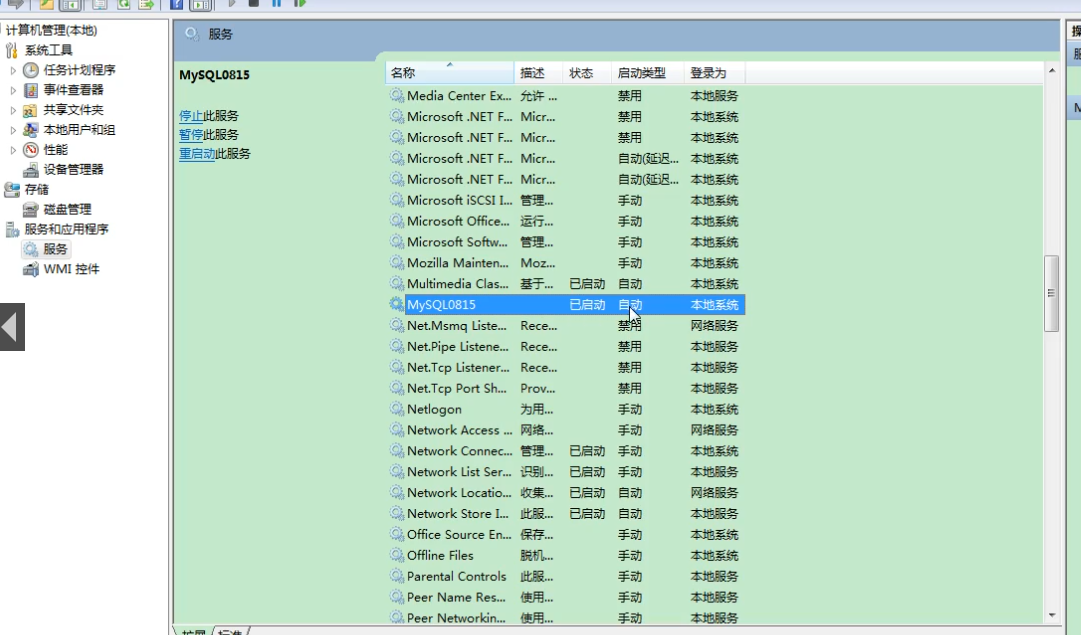Click the WMI 控件 tree node
Viewport: 1081px width, 635px height.
pyautogui.click(x=71, y=270)
